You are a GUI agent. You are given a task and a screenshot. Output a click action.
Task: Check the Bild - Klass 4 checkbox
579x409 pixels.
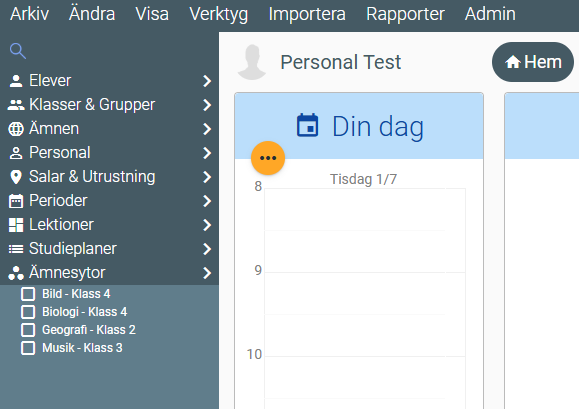[x=28, y=294]
